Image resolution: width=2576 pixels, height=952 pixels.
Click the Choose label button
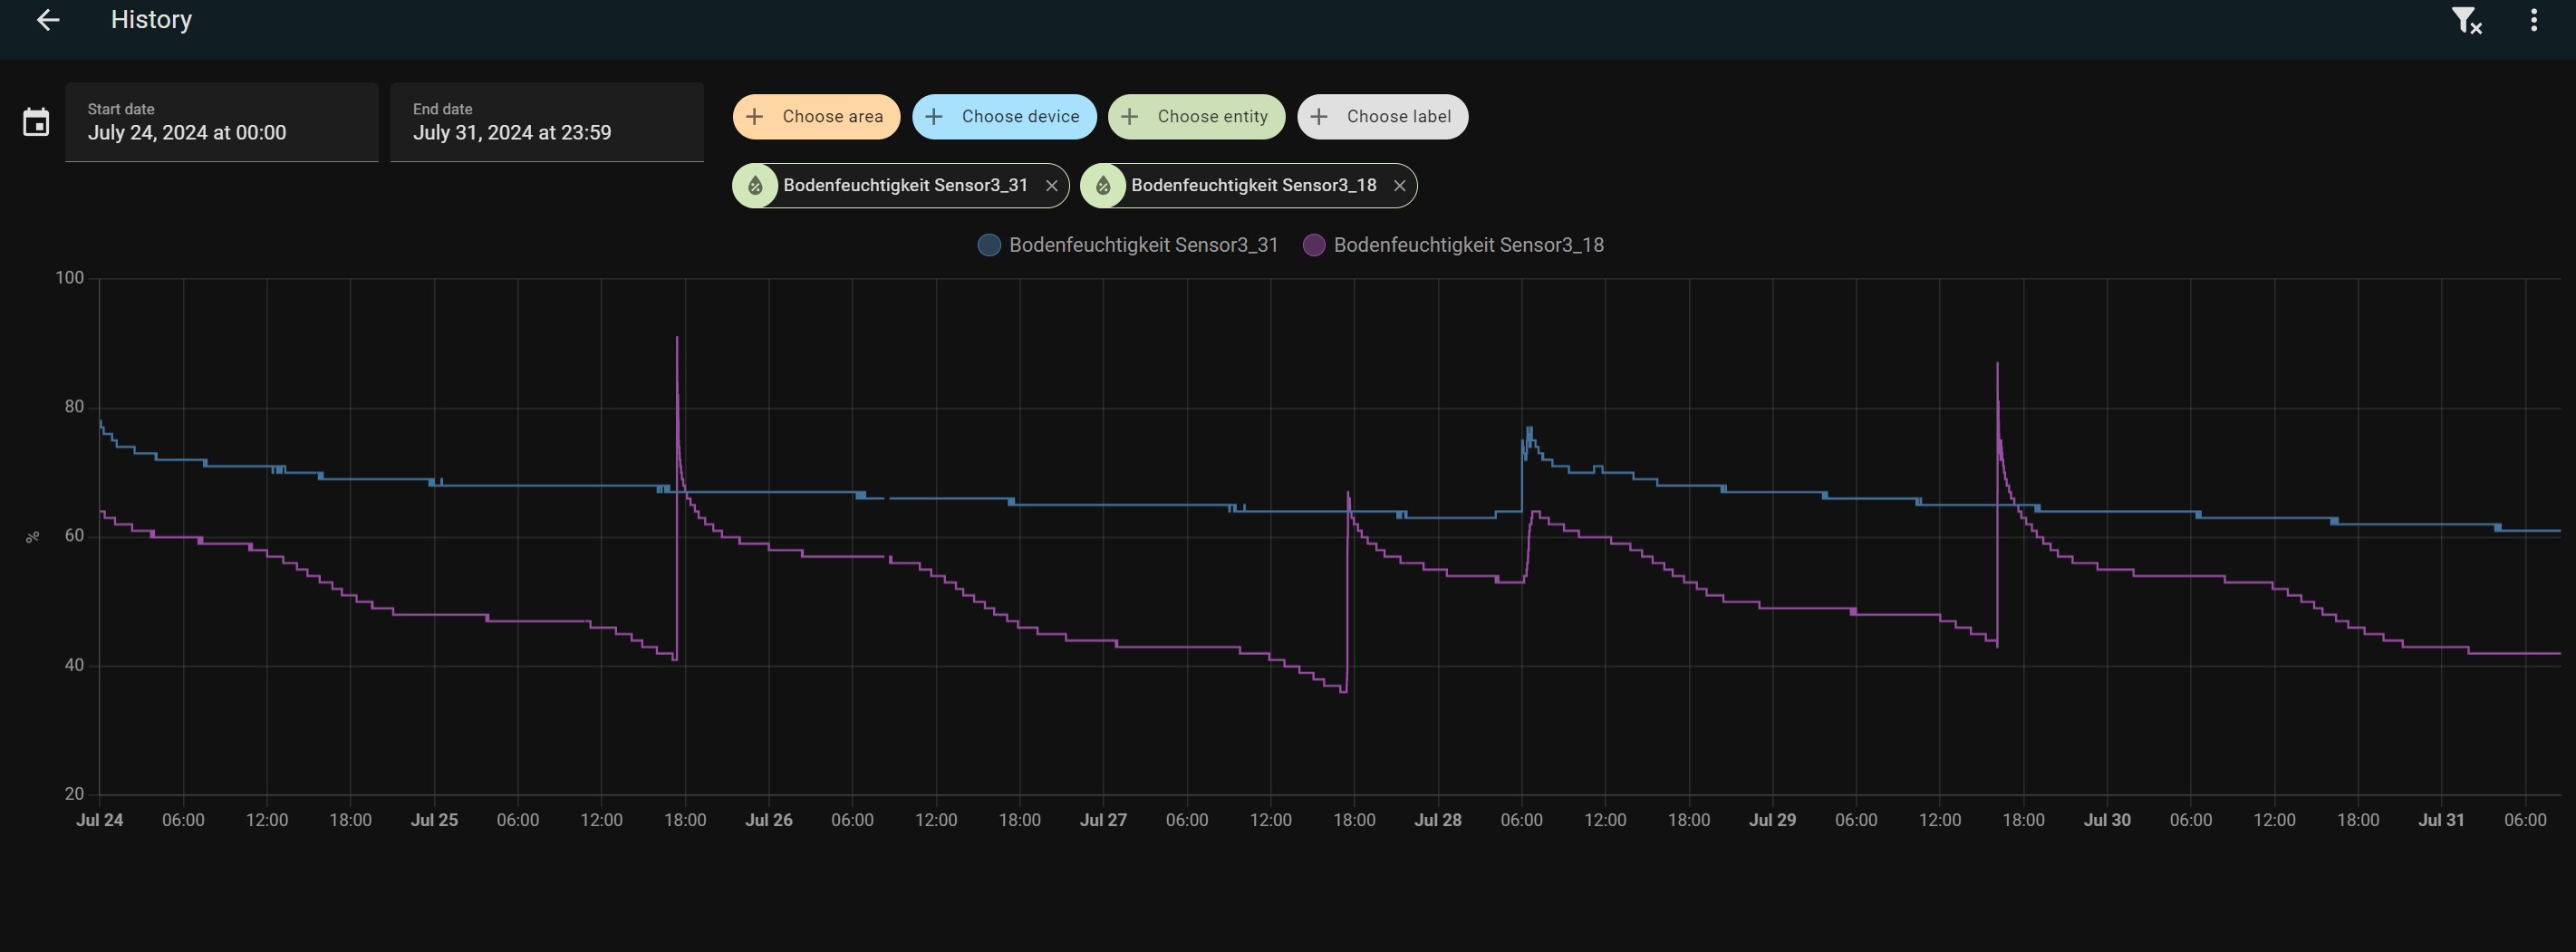pyautogui.click(x=1382, y=117)
